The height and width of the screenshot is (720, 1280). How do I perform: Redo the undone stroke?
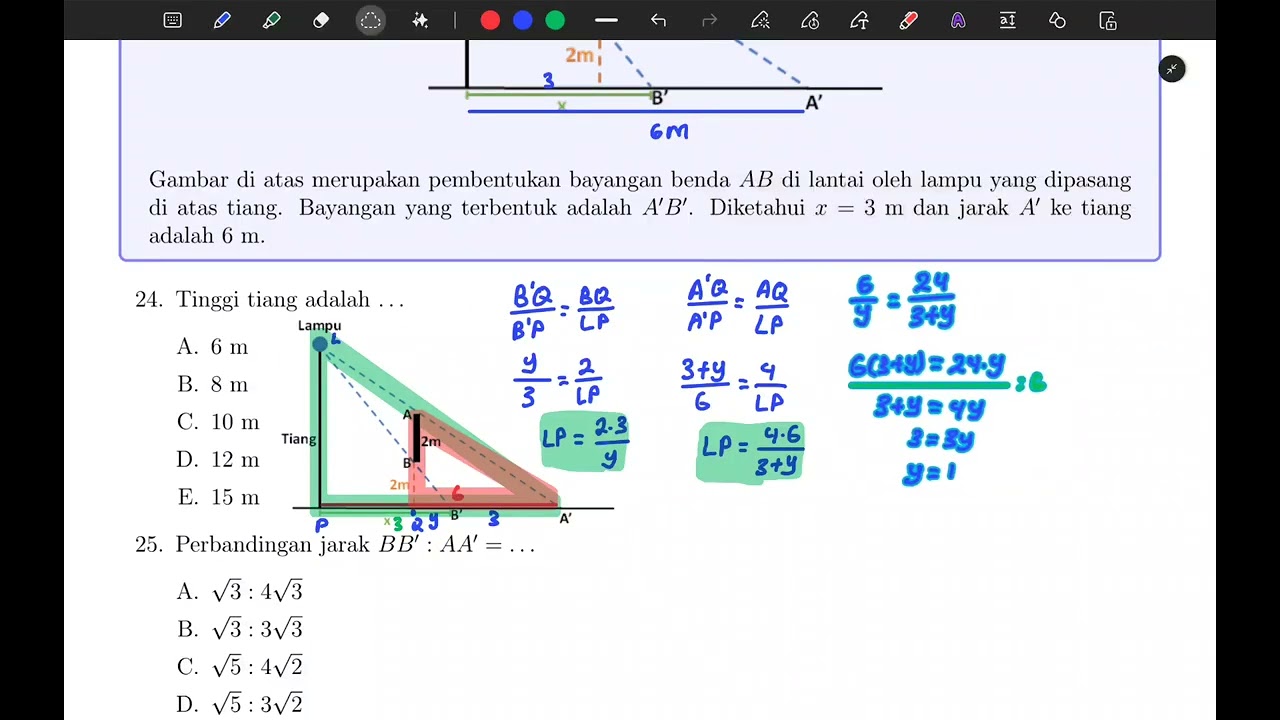710,20
